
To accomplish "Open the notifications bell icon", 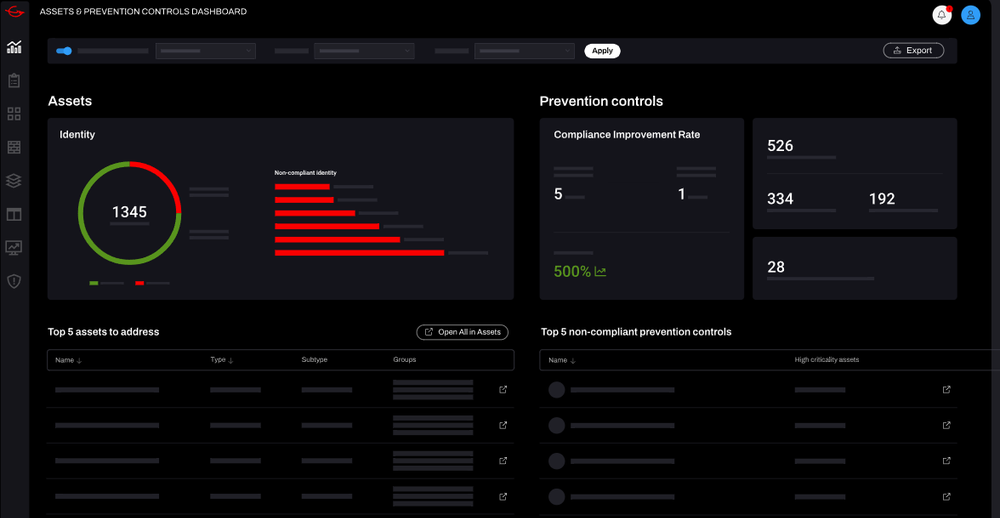I will click(941, 15).
